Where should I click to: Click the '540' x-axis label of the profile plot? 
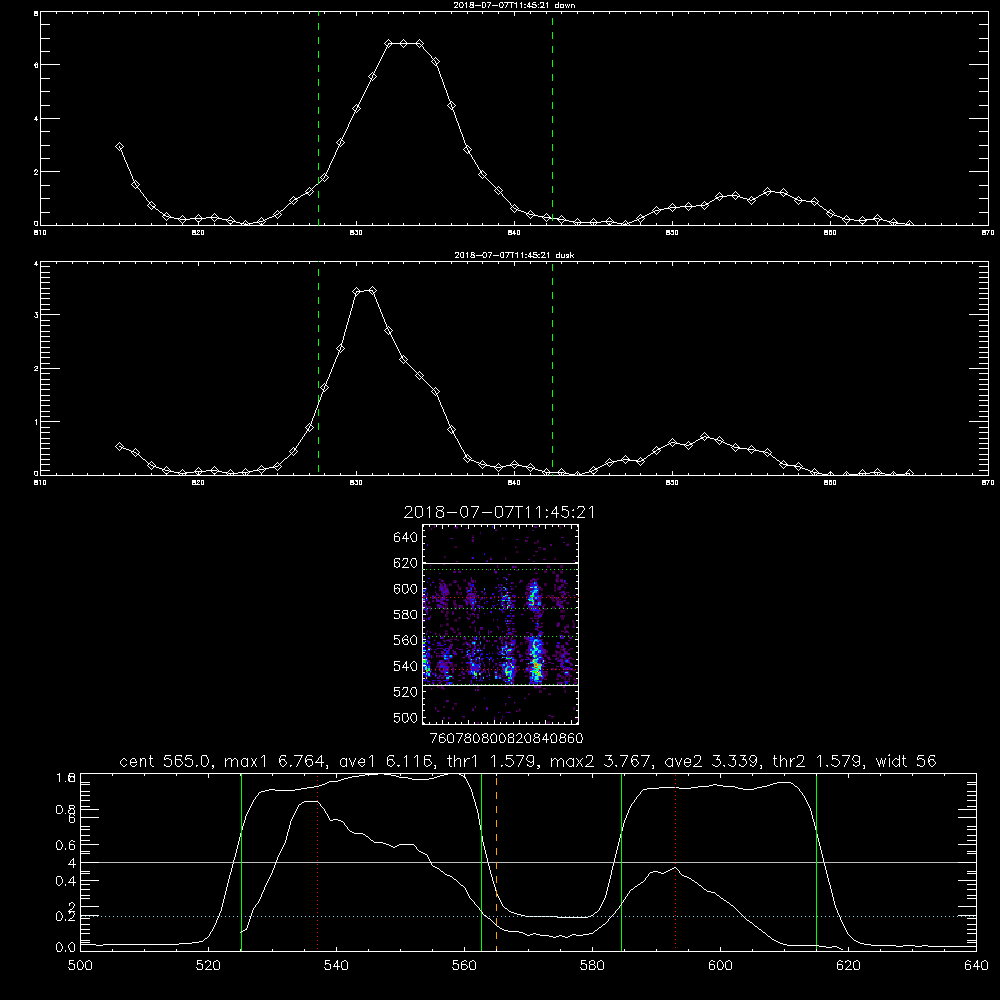[x=336, y=966]
